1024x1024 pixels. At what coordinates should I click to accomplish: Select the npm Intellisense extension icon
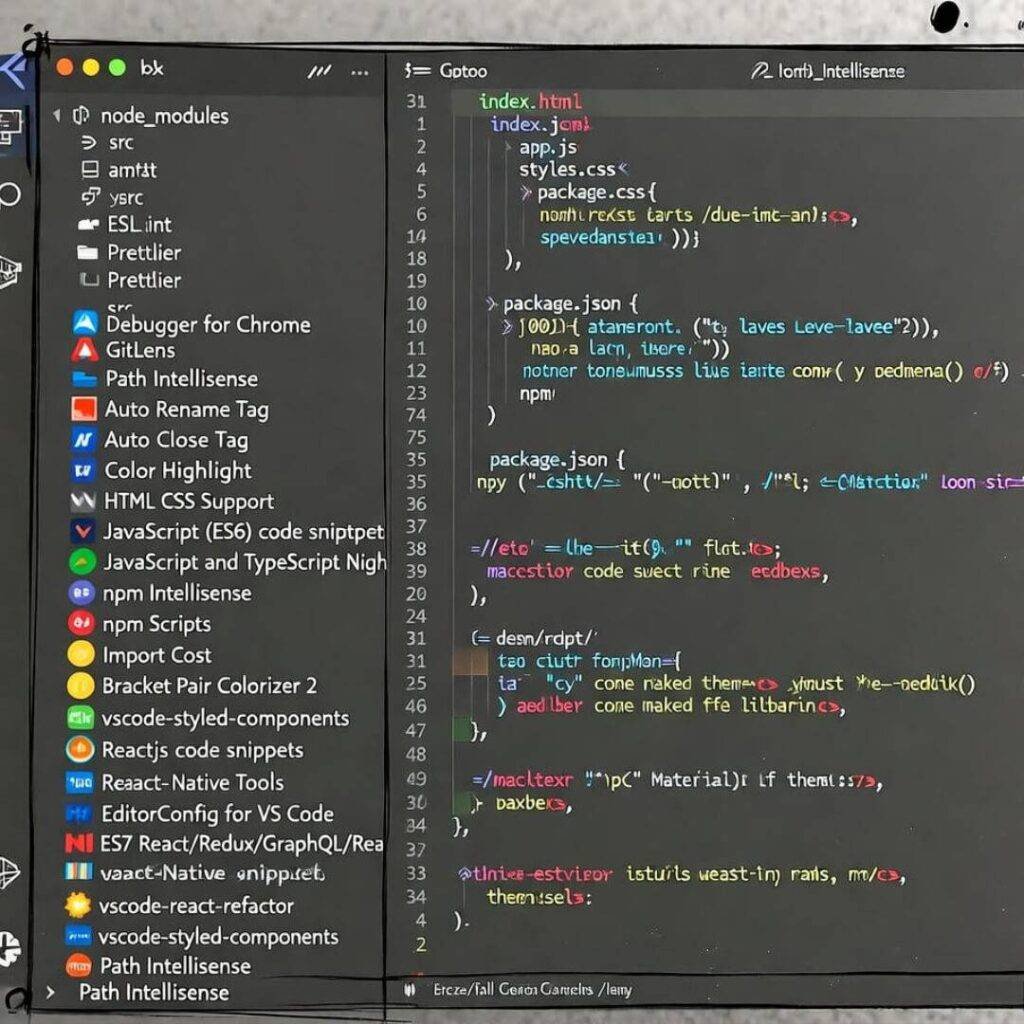[85, 593]
